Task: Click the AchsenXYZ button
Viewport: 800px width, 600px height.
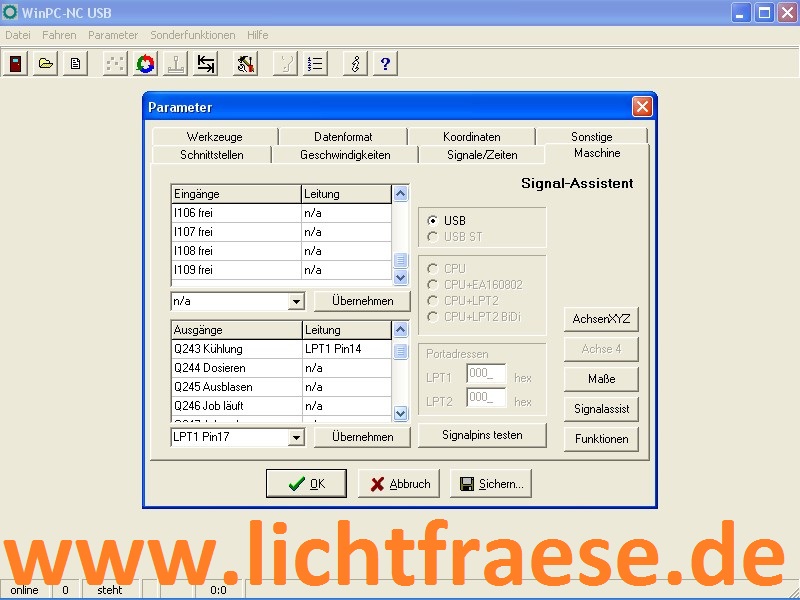Action: 601,319
